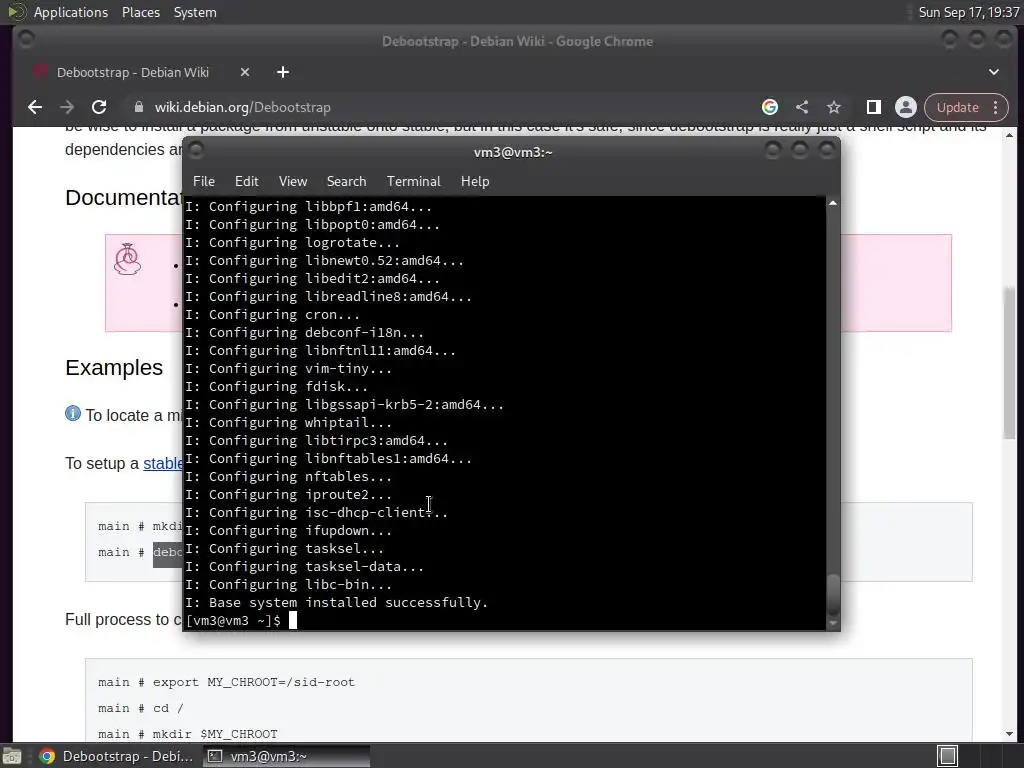Open a new Chrome tab
This screenshot has height=768, width=1024.
pos(283,72)
